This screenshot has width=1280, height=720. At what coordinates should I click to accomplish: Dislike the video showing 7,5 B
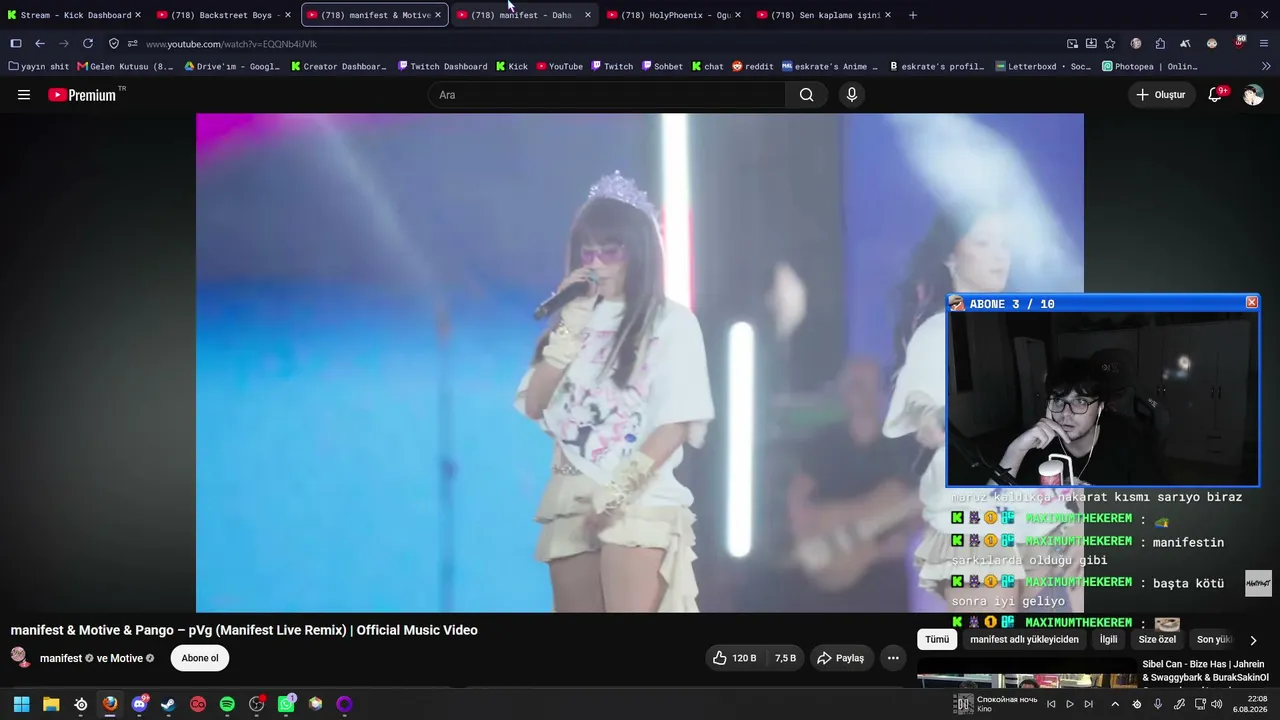click(784, 658)
